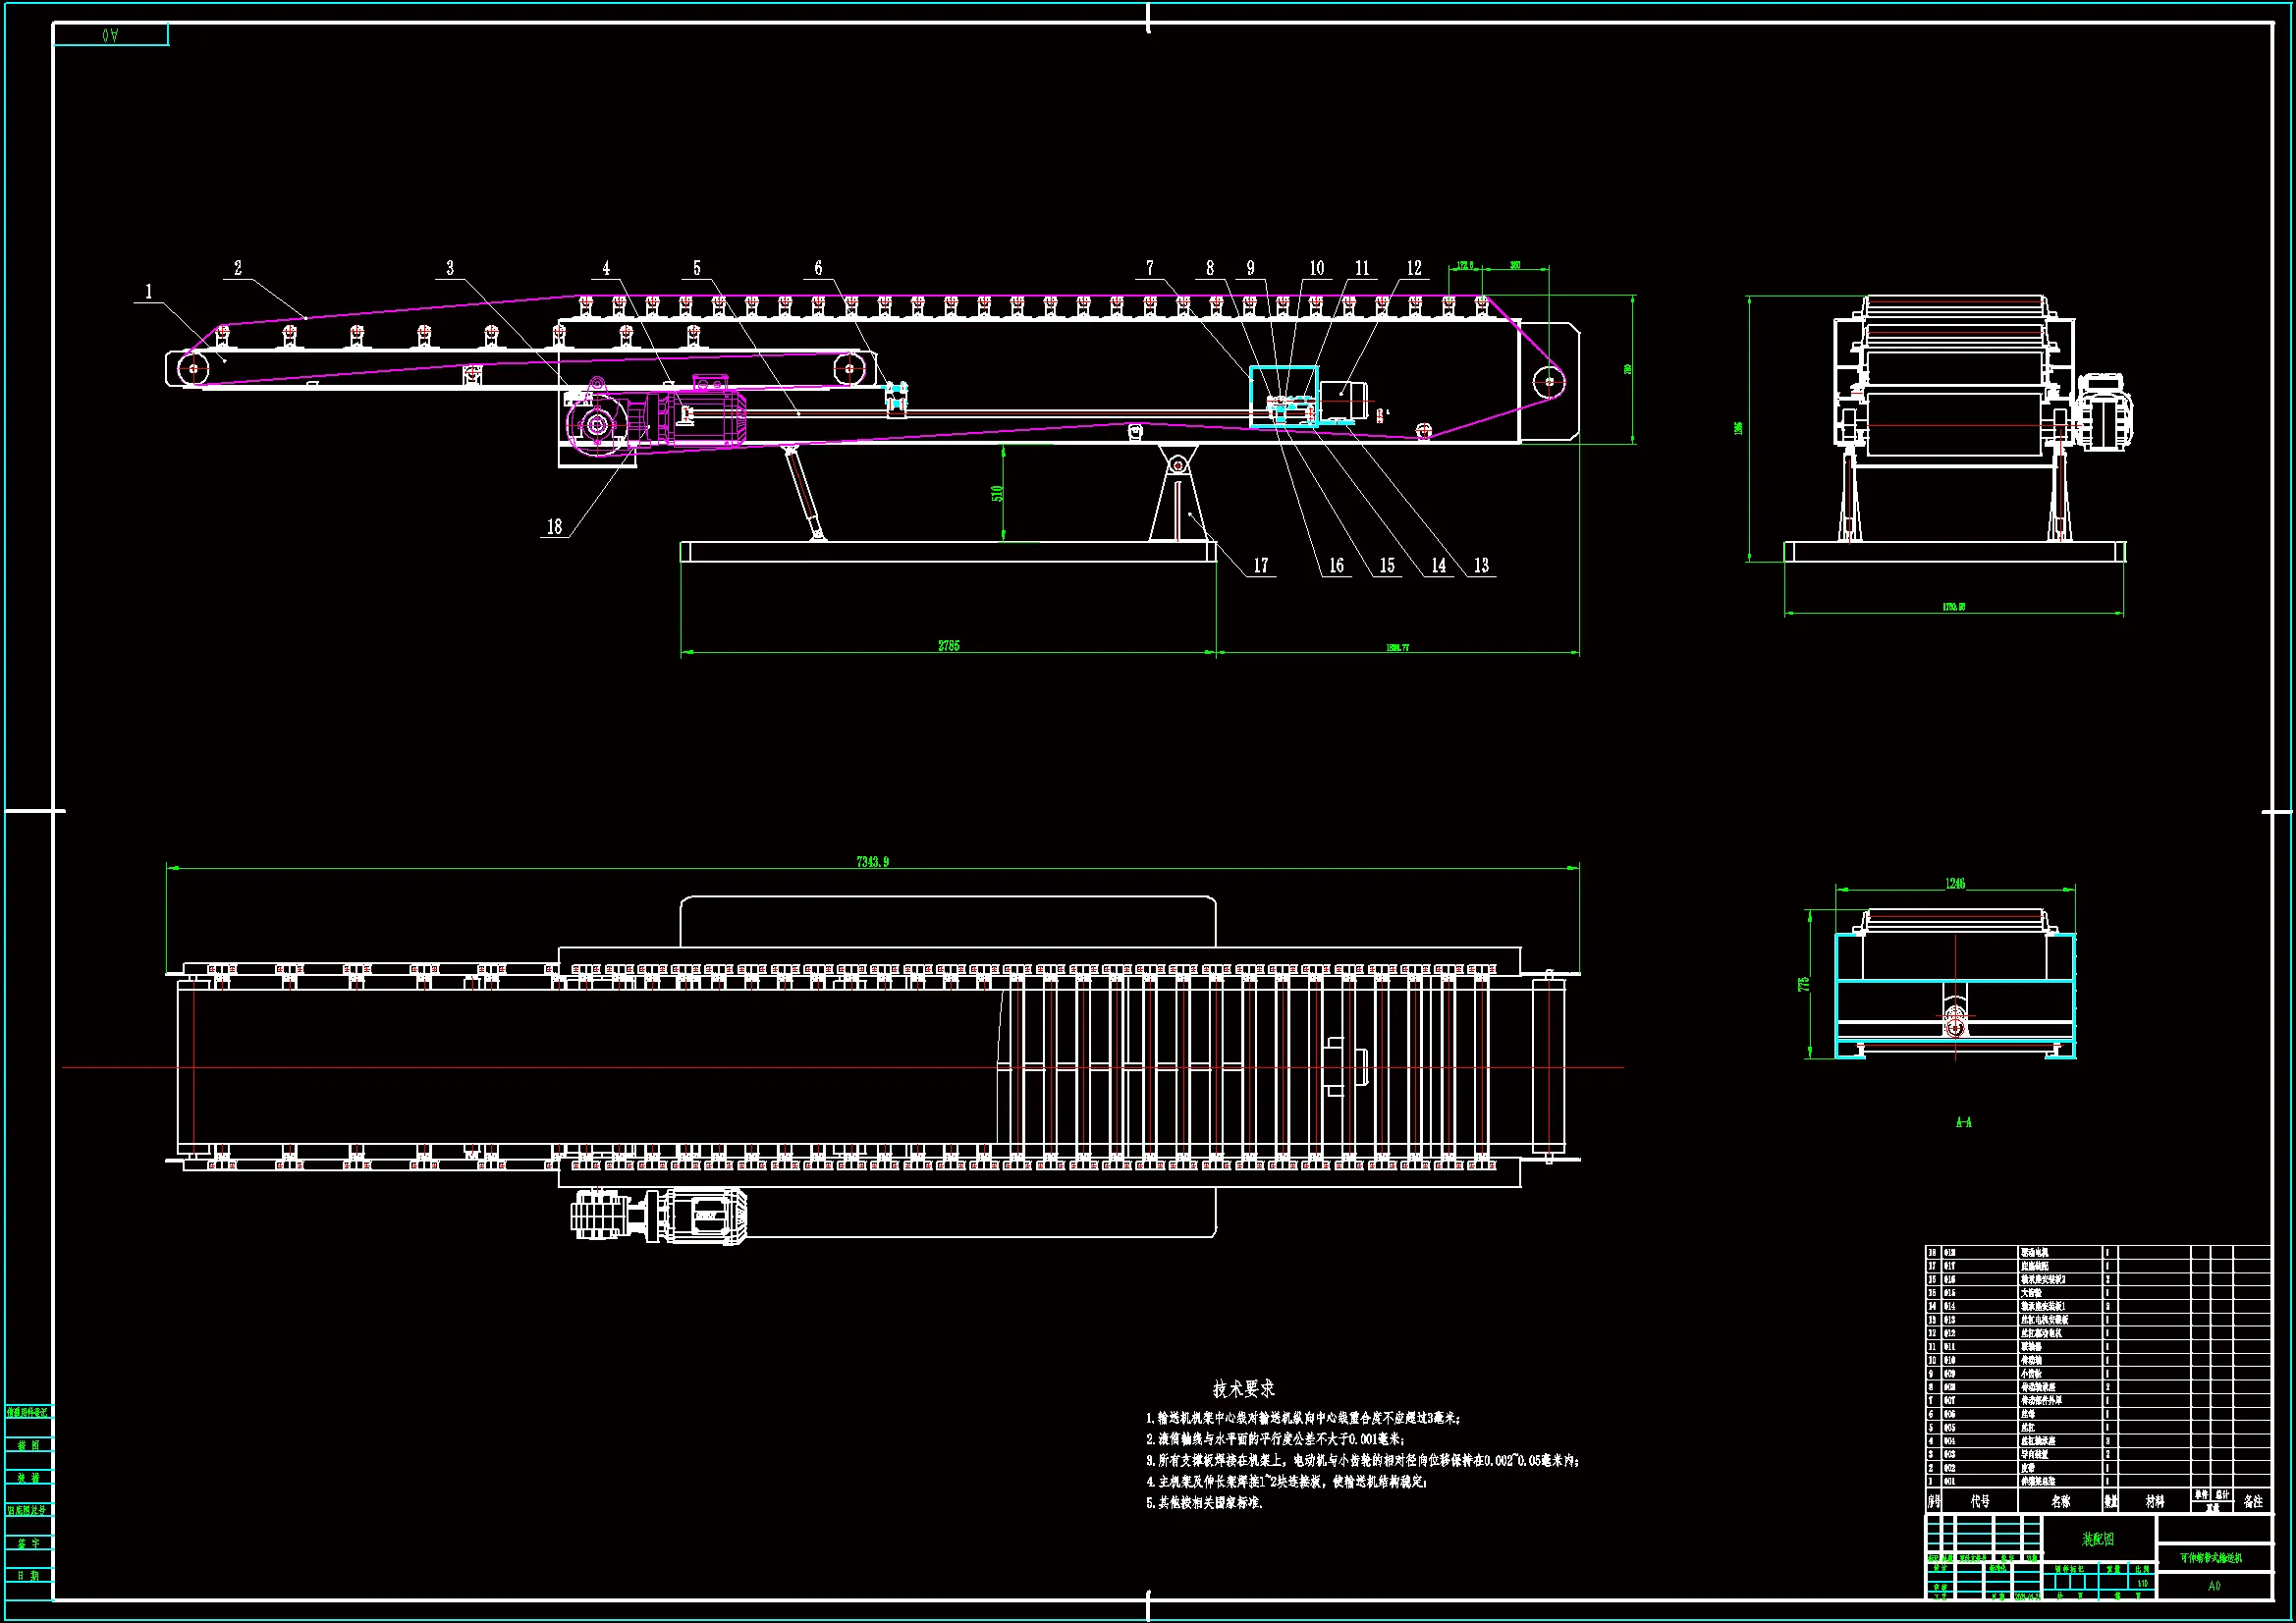Click the 技术要求 heading text

(1243, 1388)
